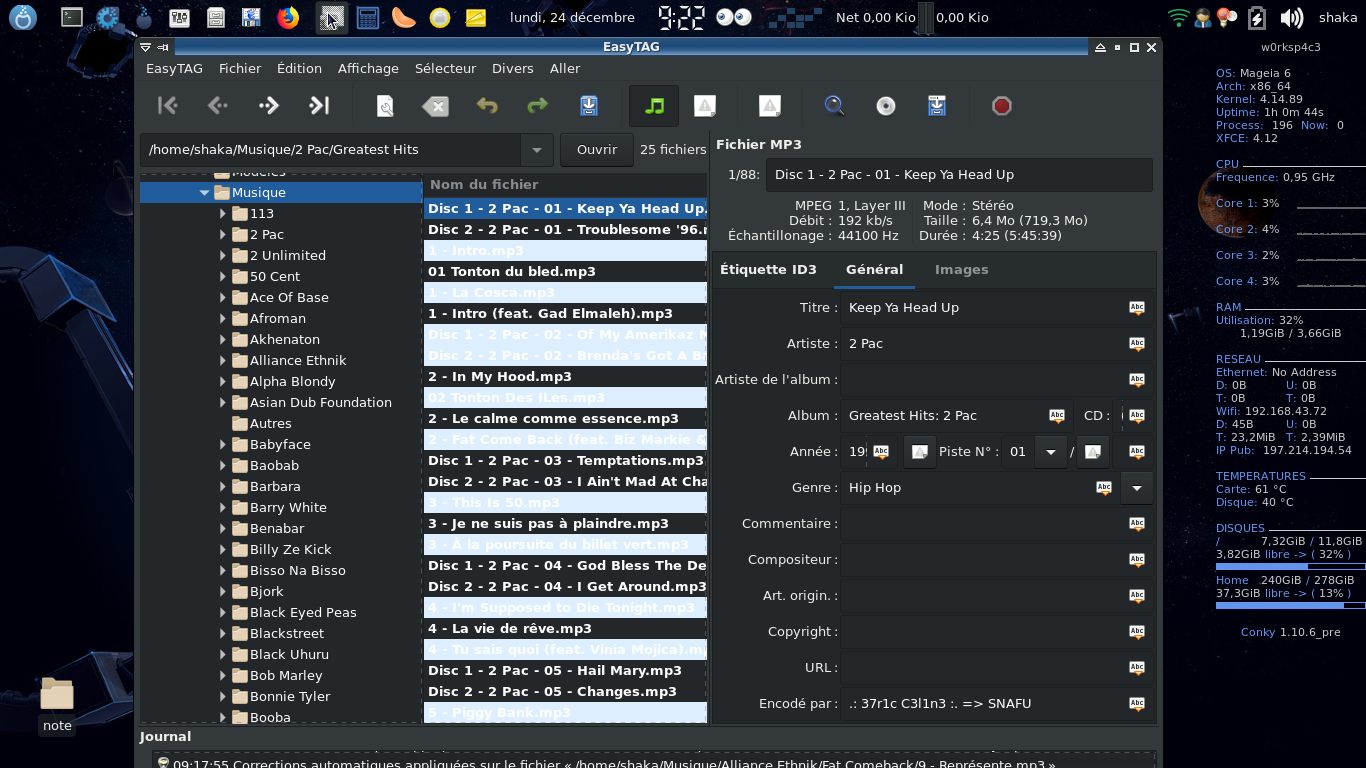1366x768 pixels.
Task: Click the shaka user label in the panel
Action: coord(1338,17)
